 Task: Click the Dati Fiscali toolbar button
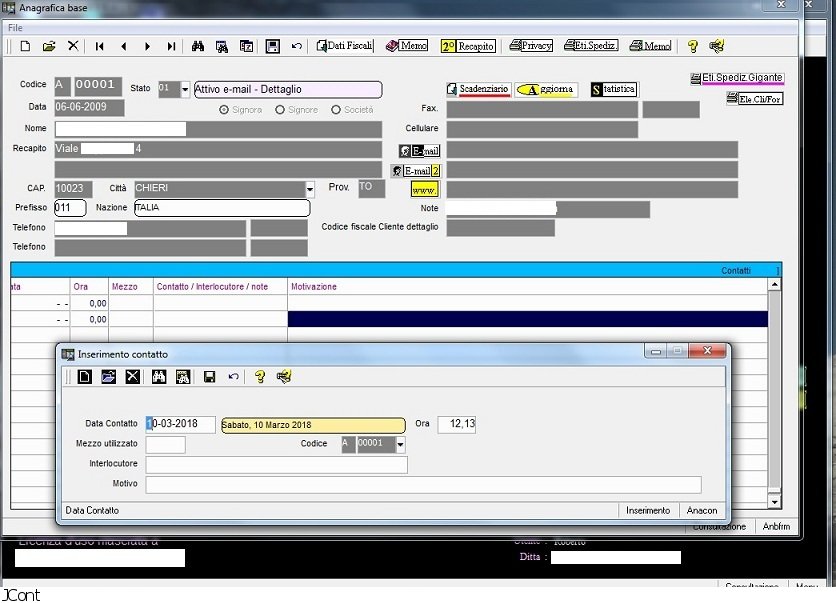pyautogui.click(x=345, y=46)
